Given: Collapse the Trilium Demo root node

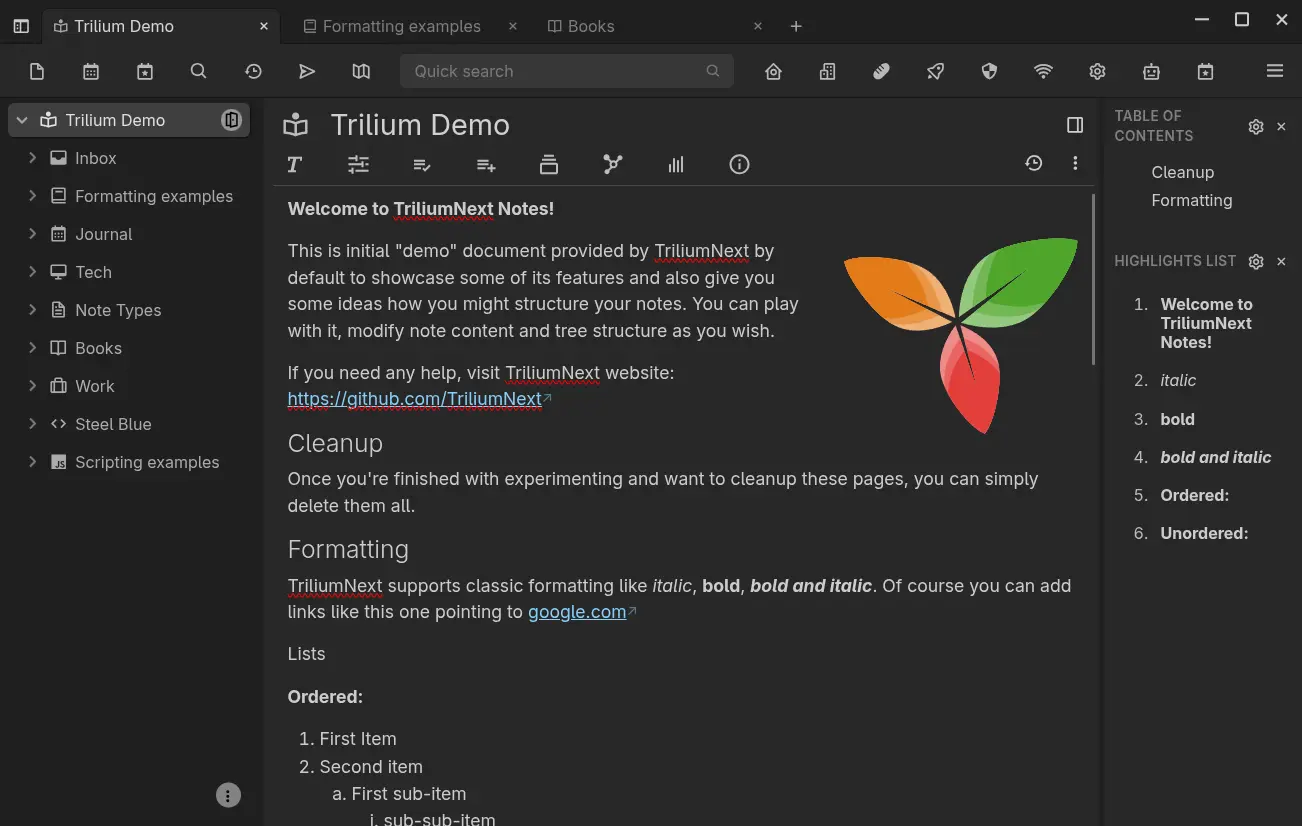Looking at the screenshot, I should (x=22, y=120).
